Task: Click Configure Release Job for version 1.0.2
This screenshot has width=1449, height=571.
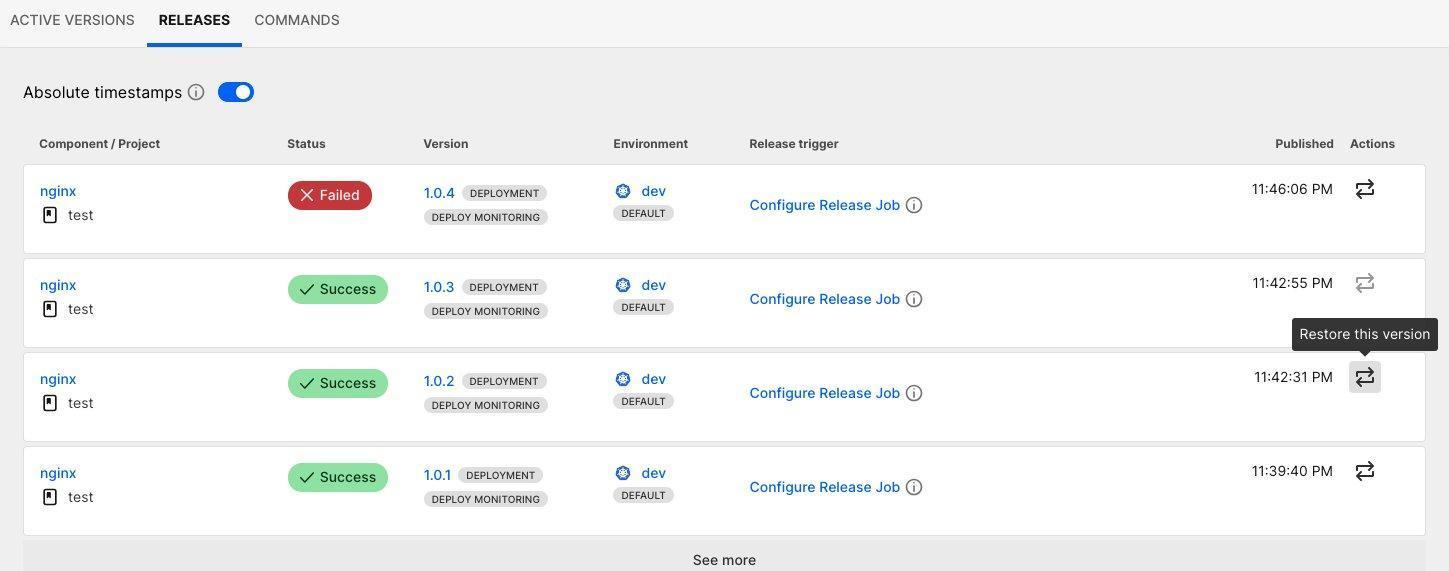Action: tap(824, 393)
